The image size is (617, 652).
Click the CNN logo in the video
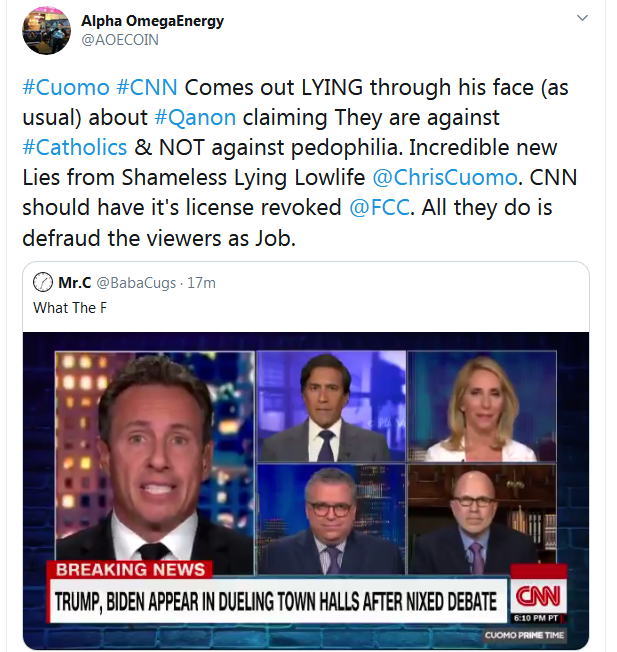coord(538,596)
